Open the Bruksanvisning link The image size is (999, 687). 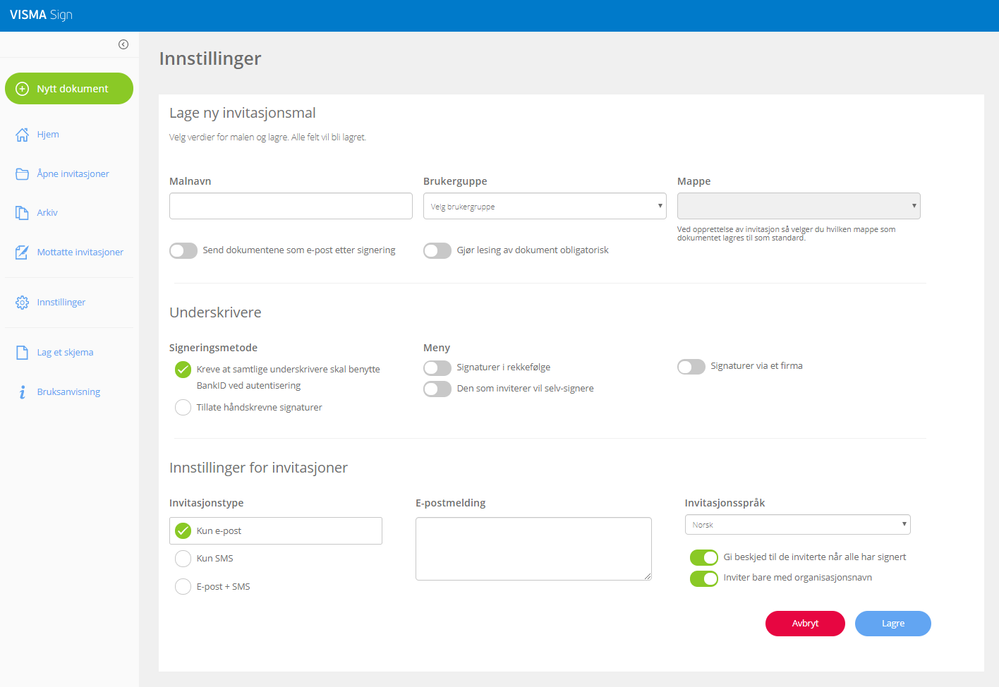[x=69, y=392]
